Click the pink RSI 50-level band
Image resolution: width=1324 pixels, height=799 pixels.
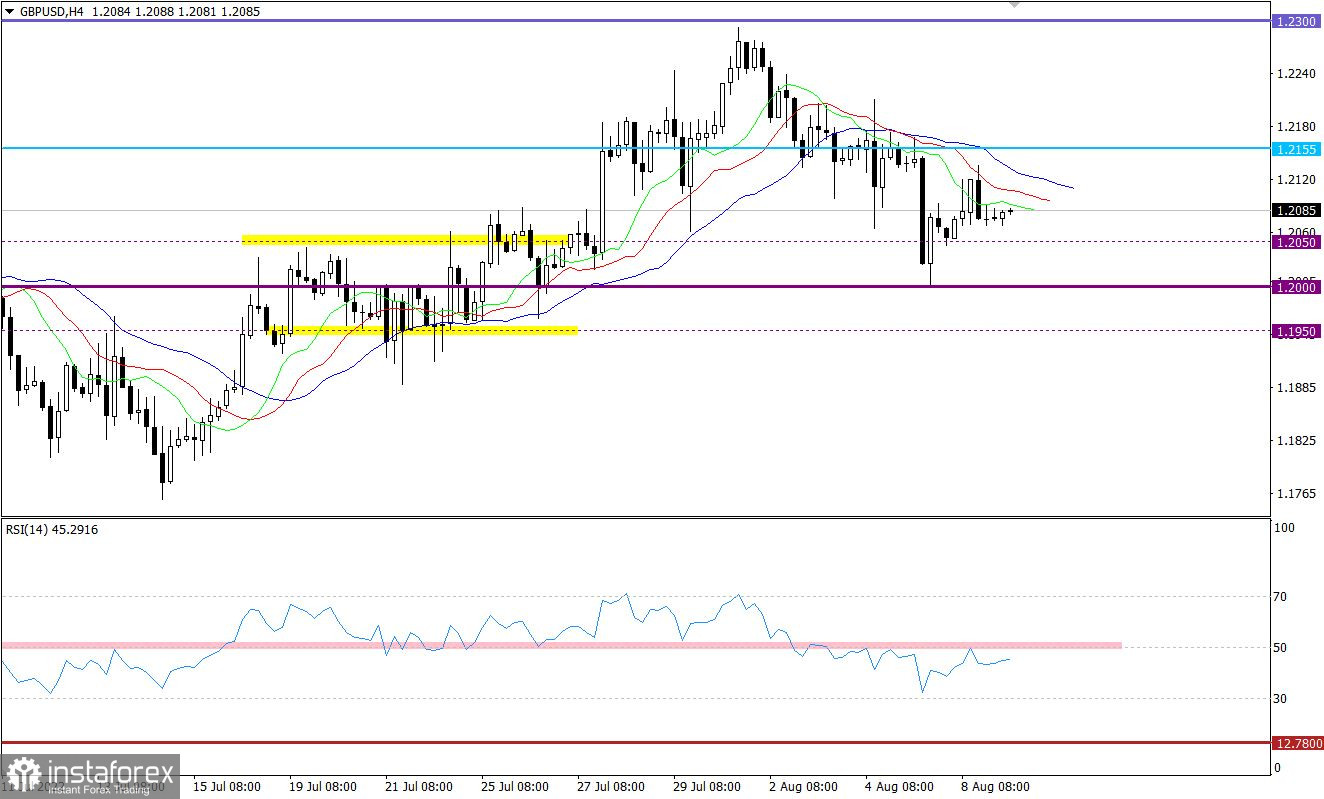560,646
